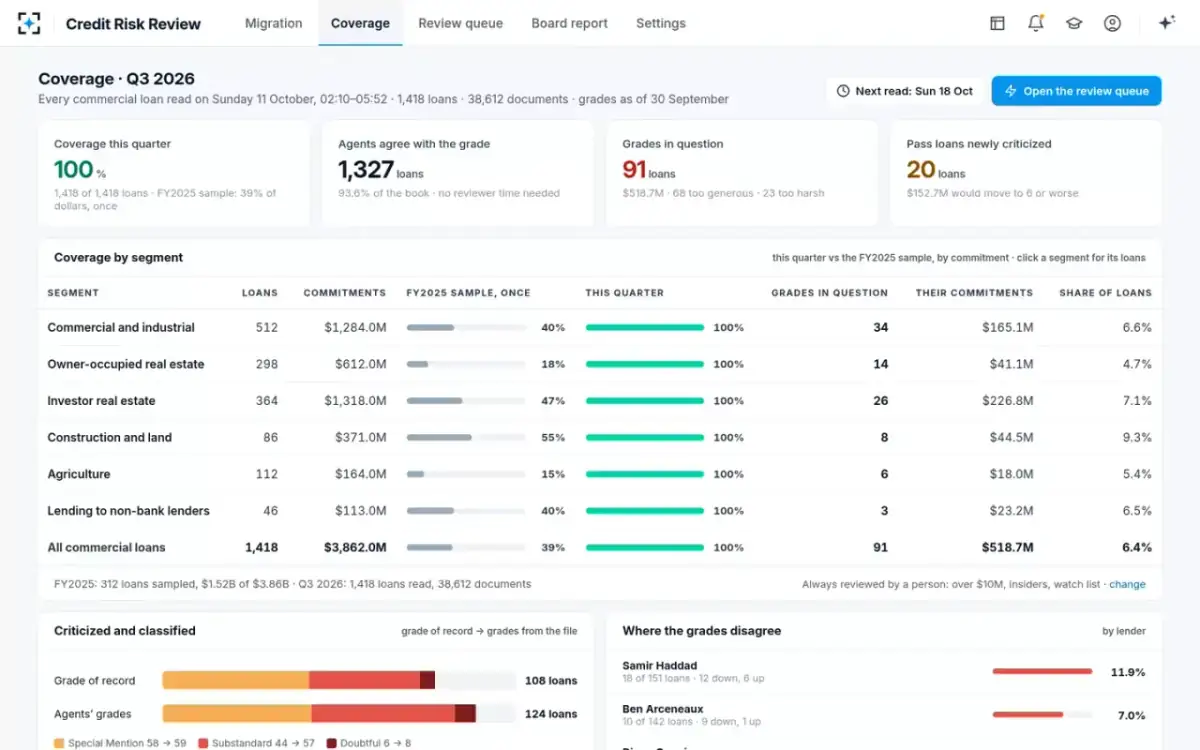Click the clock icon beside Next read
The width and height of the screenshot is (1200, 750).
tap(843, 91)
